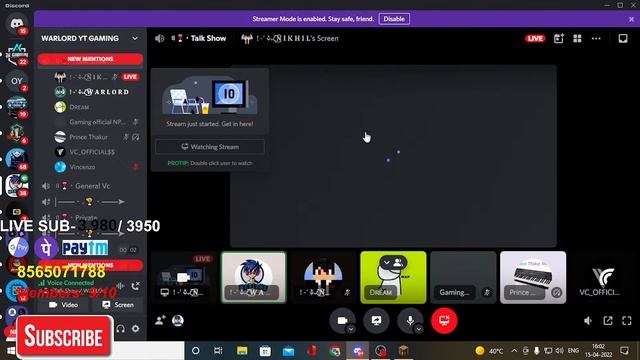
Task: Open VC_OFFICI participant tile
Action: tap(603, 278)
